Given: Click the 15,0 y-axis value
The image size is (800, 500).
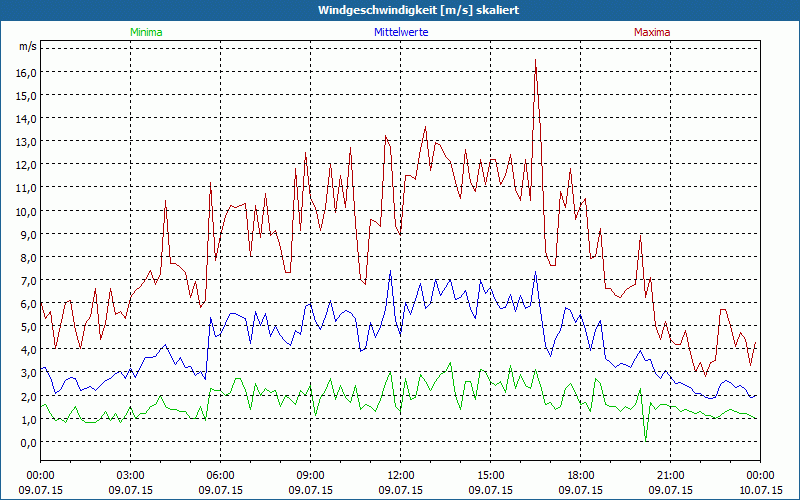Looking at the screenshot, I should 28,95.
